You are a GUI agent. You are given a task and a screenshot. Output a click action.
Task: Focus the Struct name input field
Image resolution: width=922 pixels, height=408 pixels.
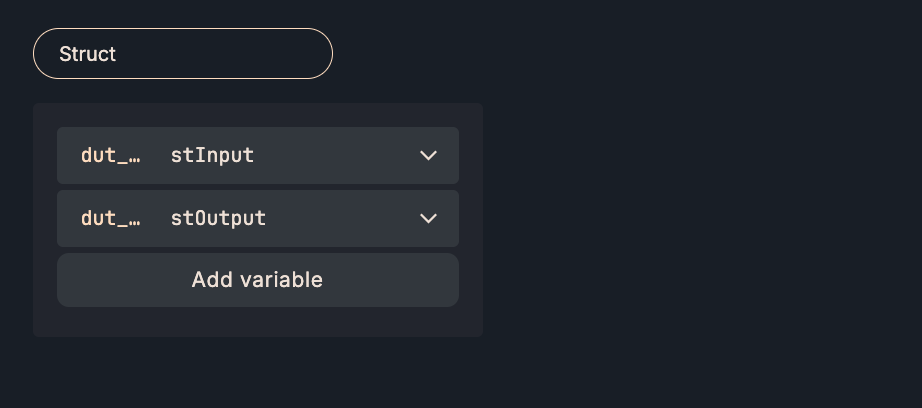tap(183, 54)
